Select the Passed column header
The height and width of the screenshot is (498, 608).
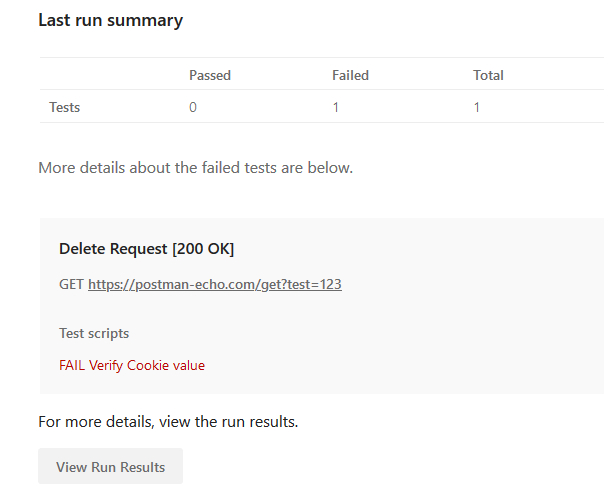pos(210,75)
